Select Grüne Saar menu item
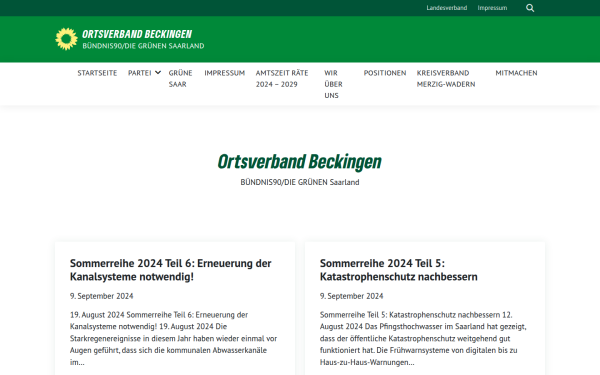The width and height of the screenshot is (600, 375). pos(181,78)
